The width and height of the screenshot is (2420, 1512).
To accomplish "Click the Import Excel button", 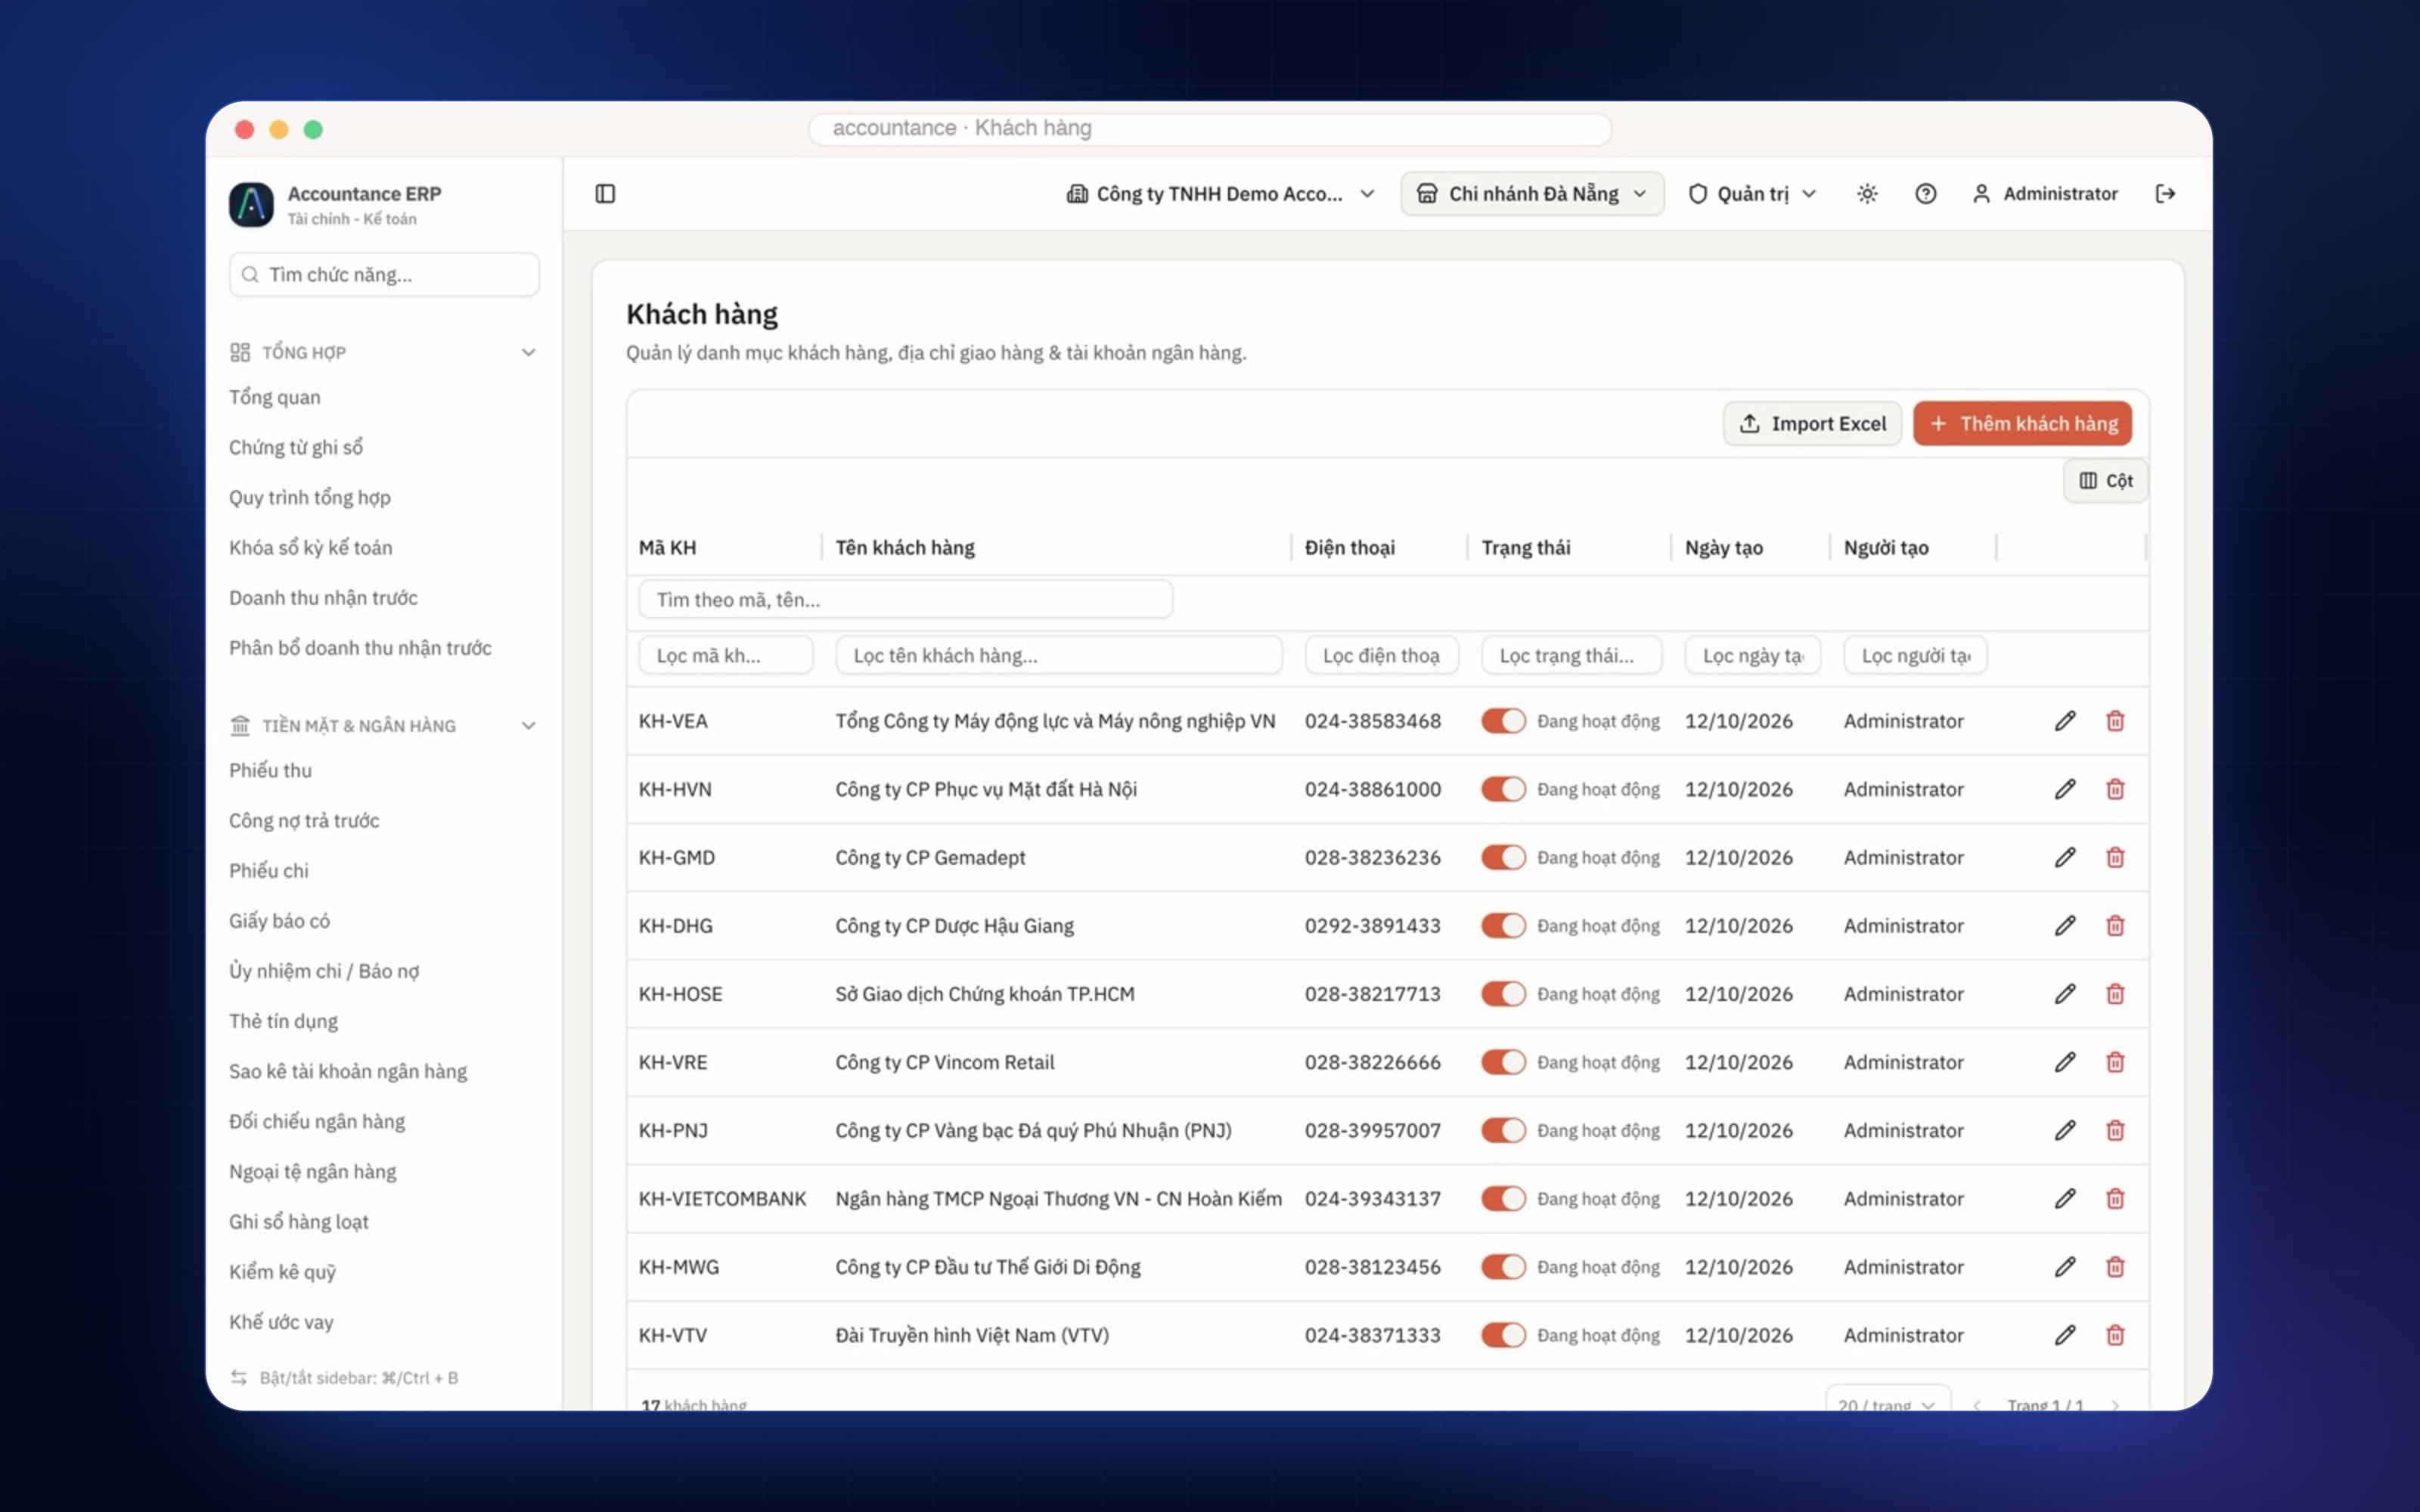I will coord(1812,424).
